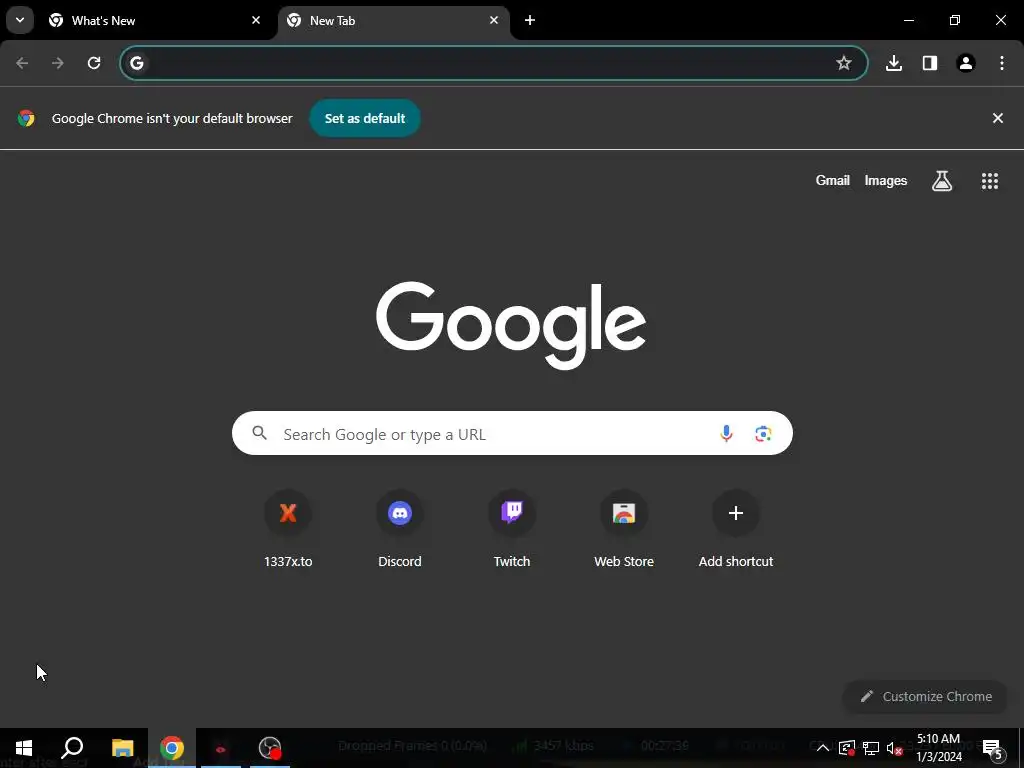Viewport: 1024px width, 768px height.
Task: Close the New Tab tab
Action: pyautogui.click(x=494, y=20)
